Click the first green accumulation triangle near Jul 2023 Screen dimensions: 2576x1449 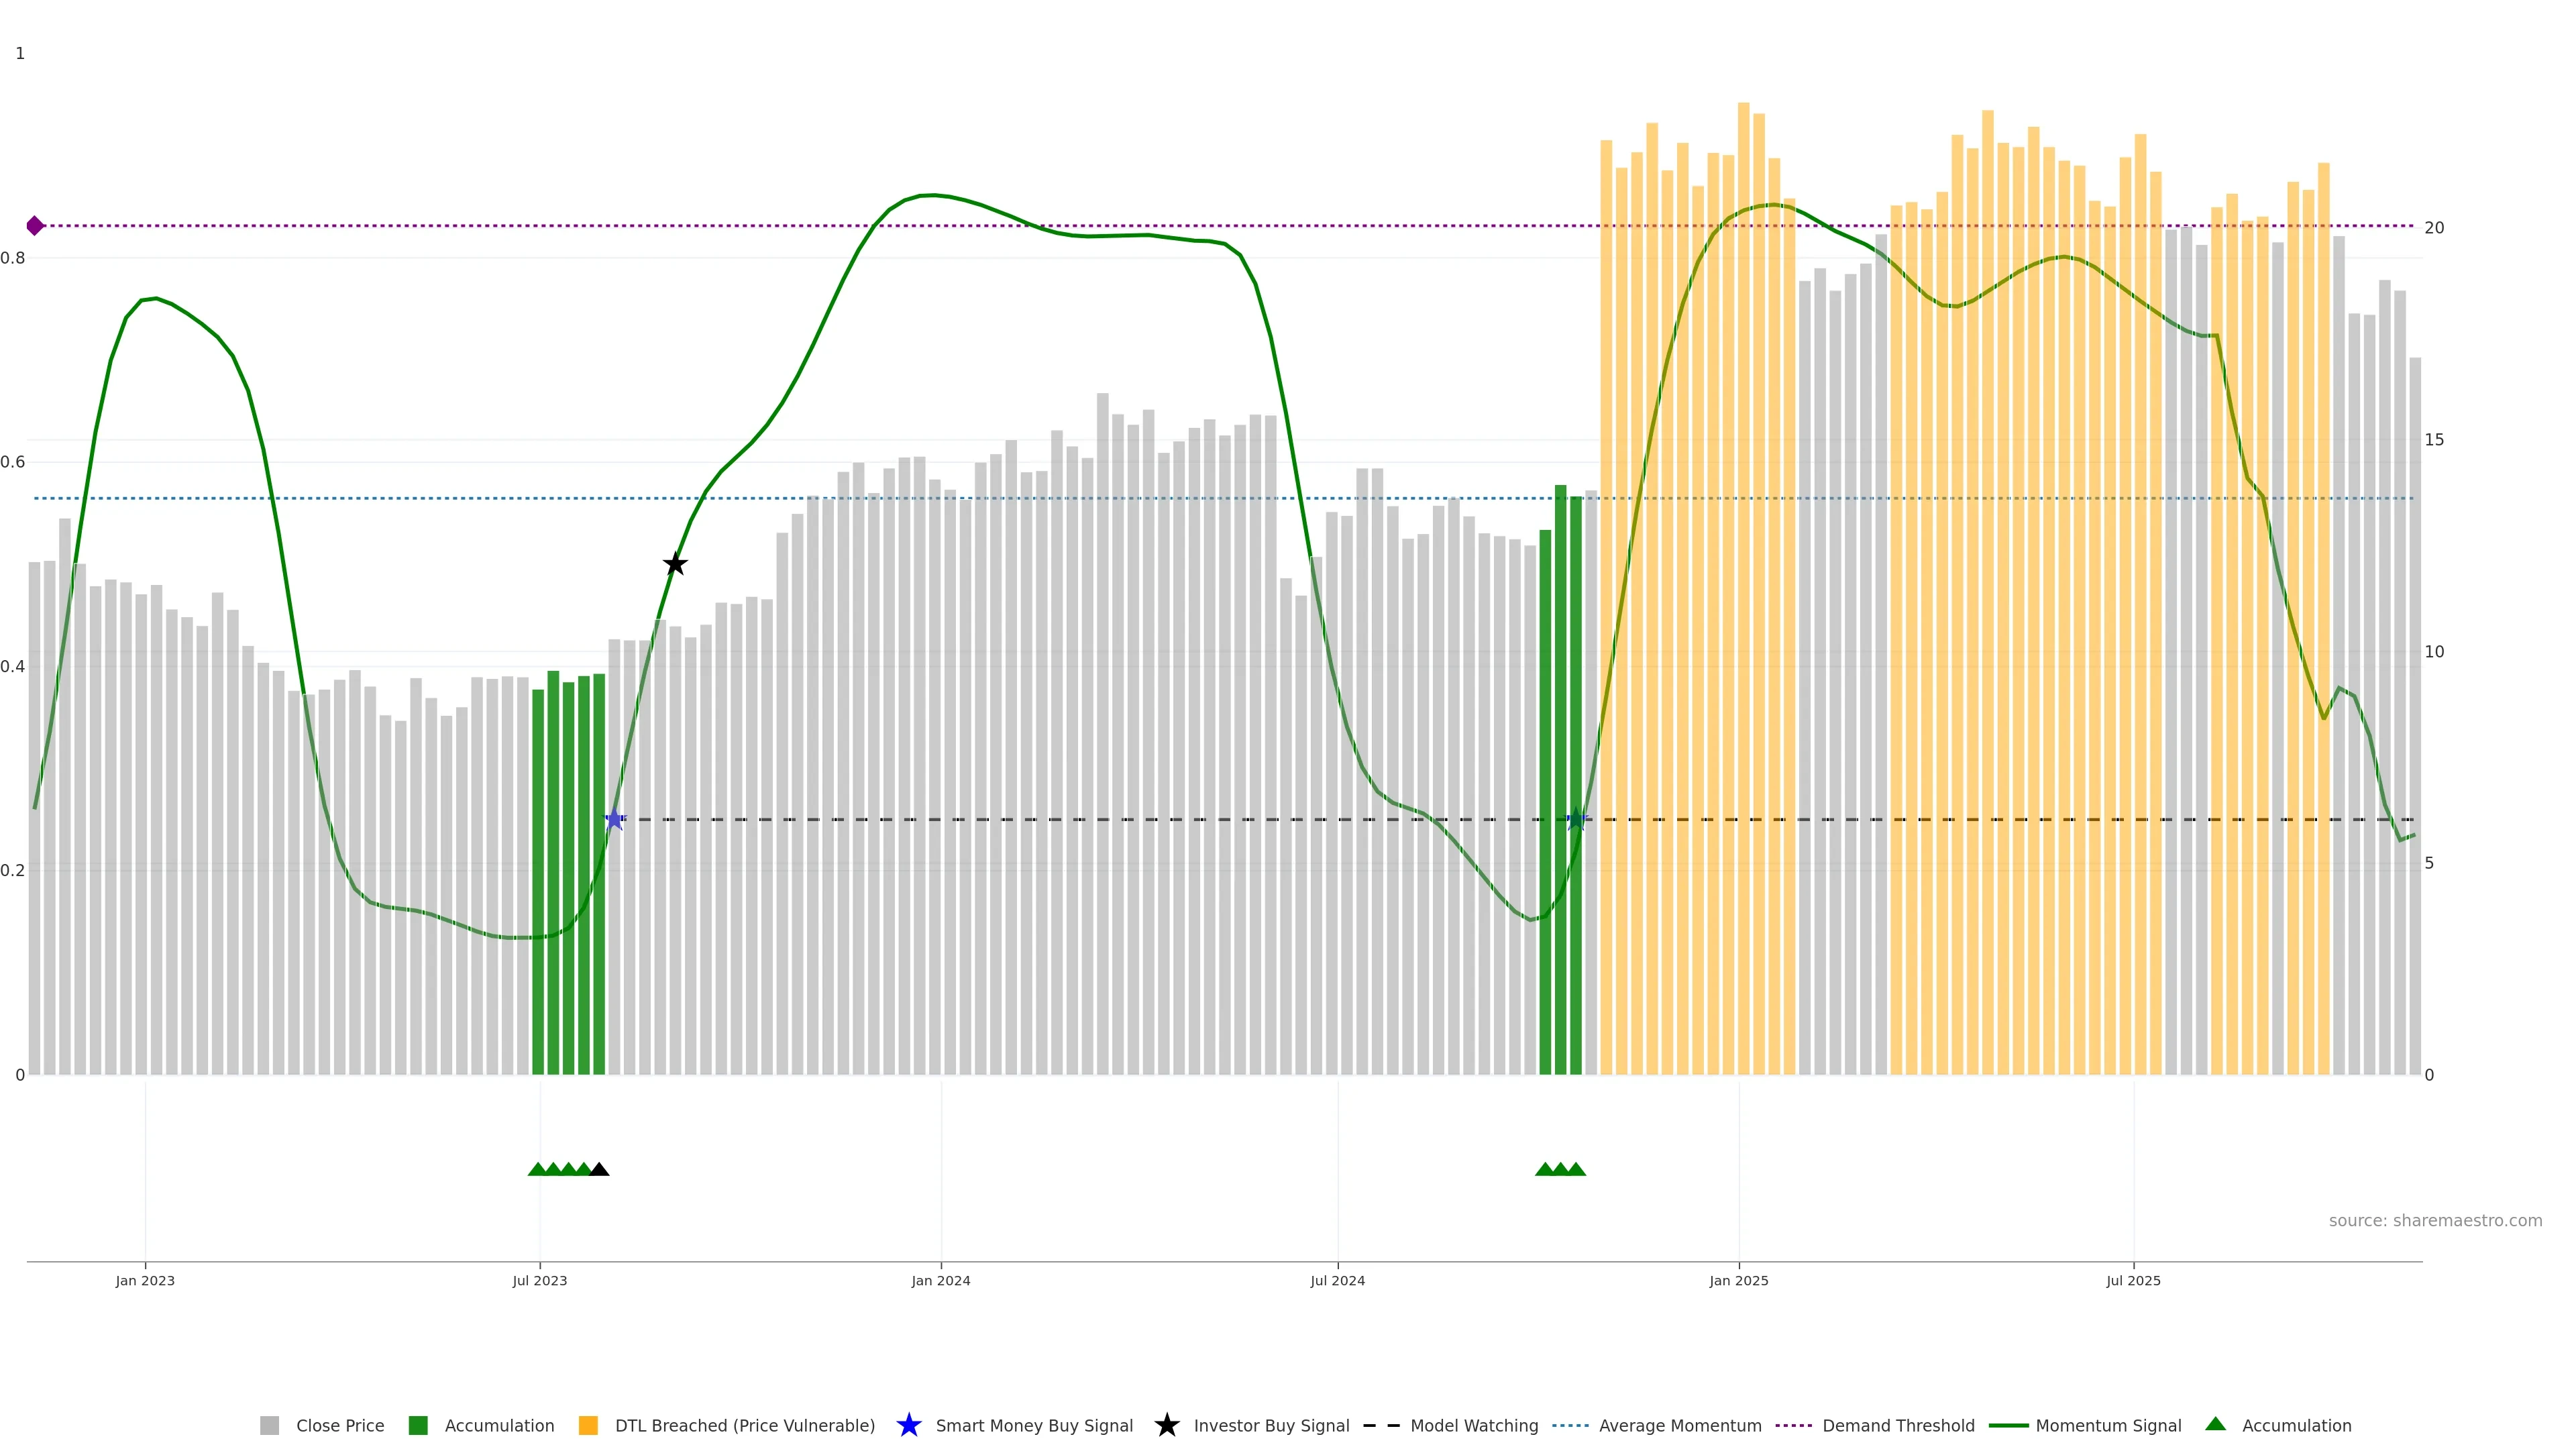coord(537,1169)
